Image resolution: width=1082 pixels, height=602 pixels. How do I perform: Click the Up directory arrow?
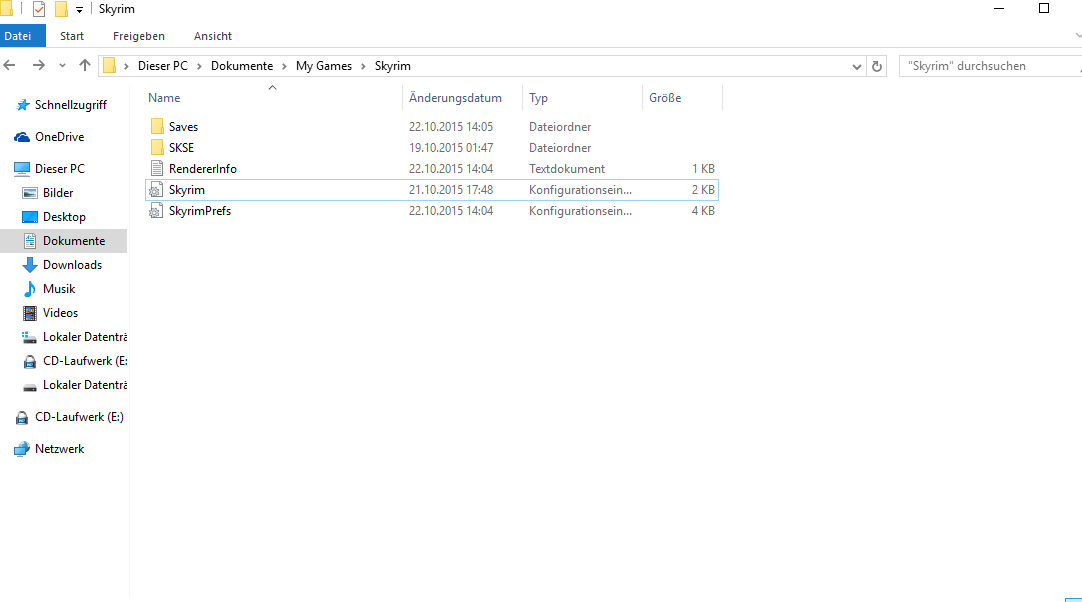[85, 65]
